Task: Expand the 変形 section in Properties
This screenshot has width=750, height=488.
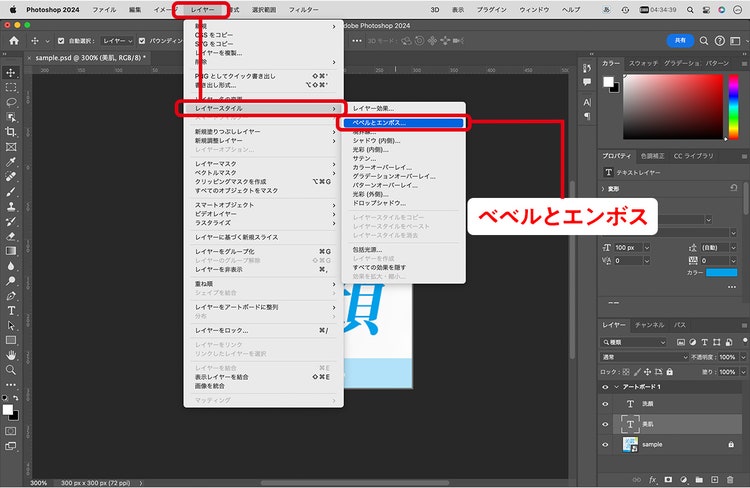Action: click(603, 189)
